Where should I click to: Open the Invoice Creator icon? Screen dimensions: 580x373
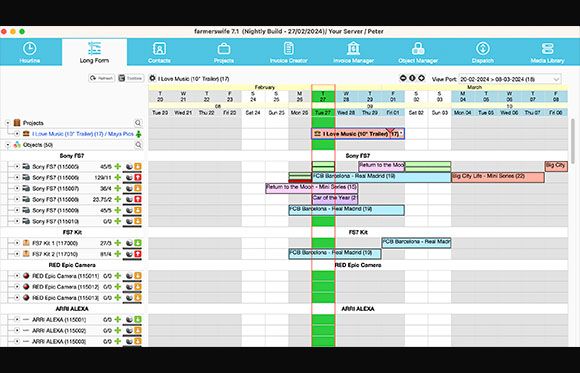(289, 49)
